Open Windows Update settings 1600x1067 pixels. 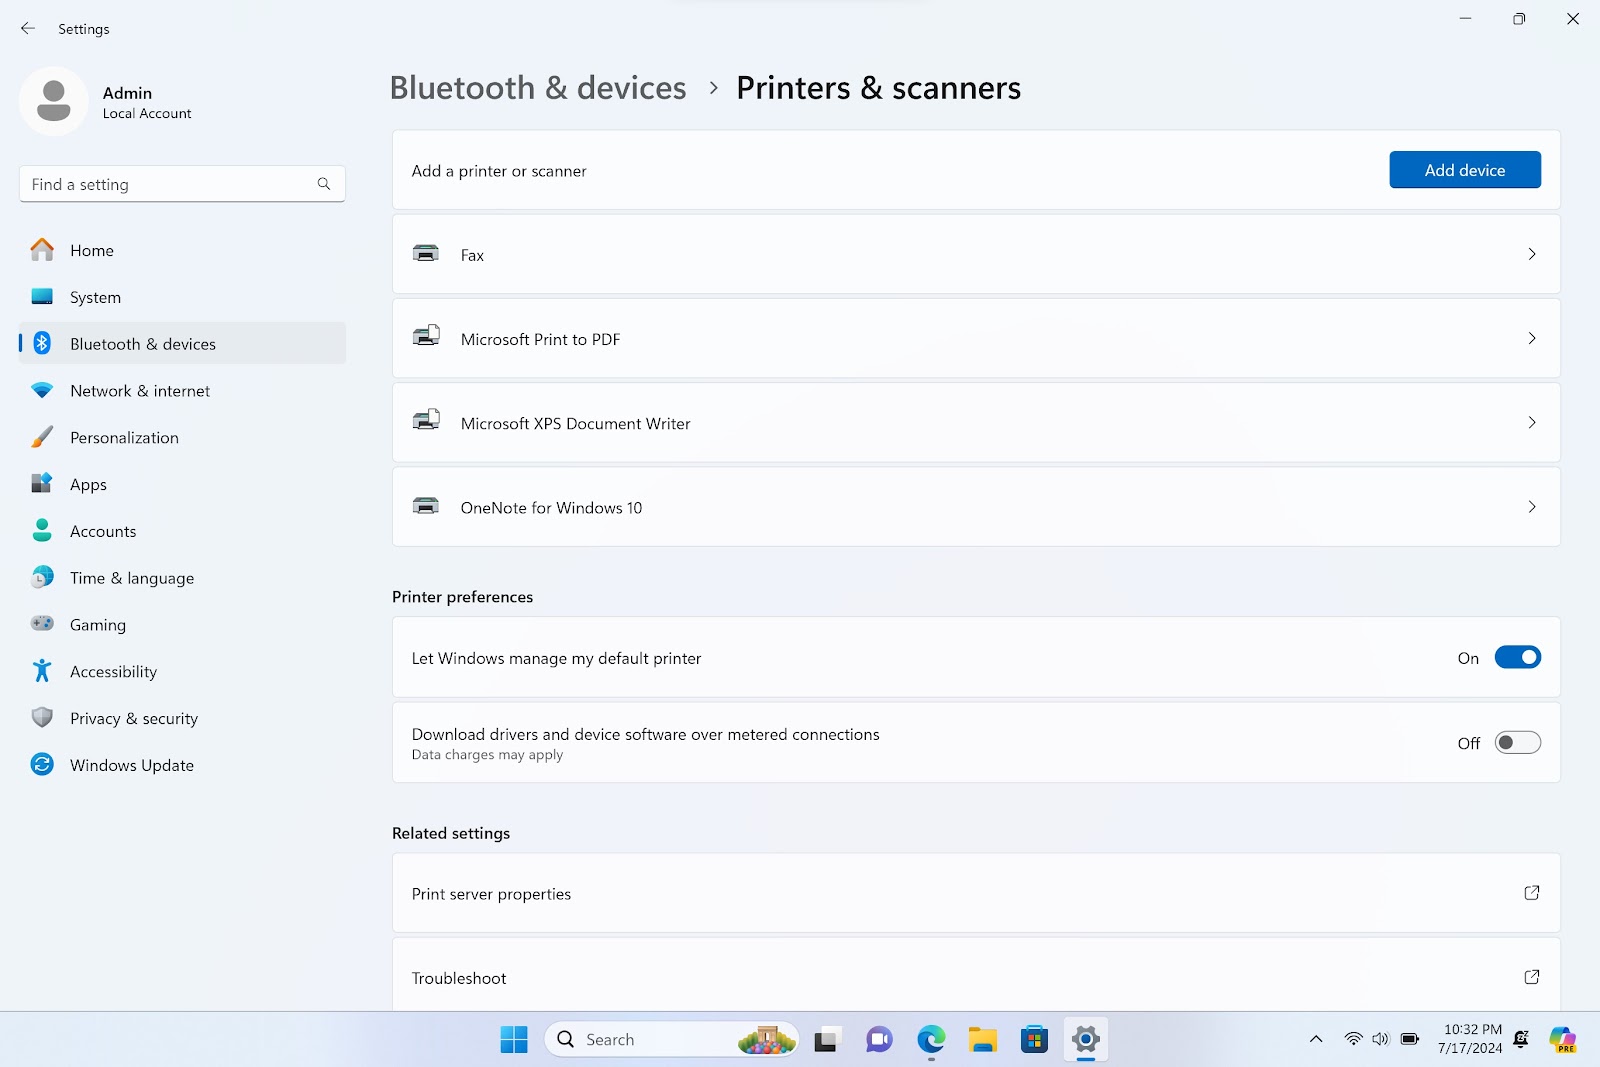(182, 765)
